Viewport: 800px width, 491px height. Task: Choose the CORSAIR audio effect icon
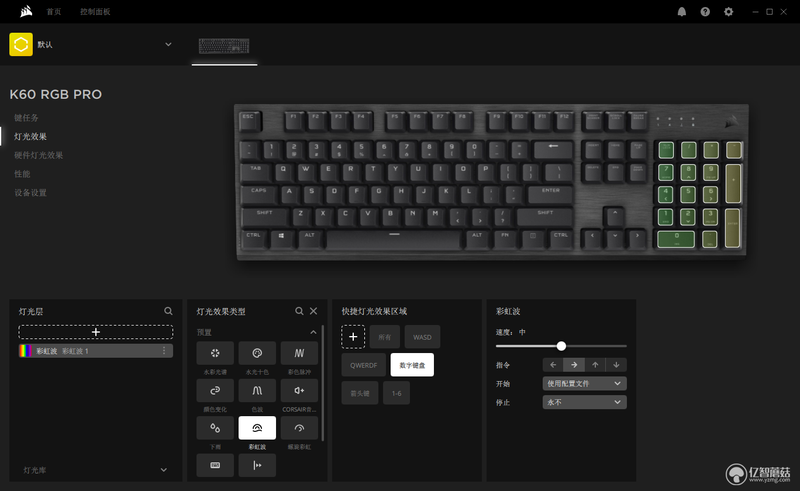tap(299, 390)
